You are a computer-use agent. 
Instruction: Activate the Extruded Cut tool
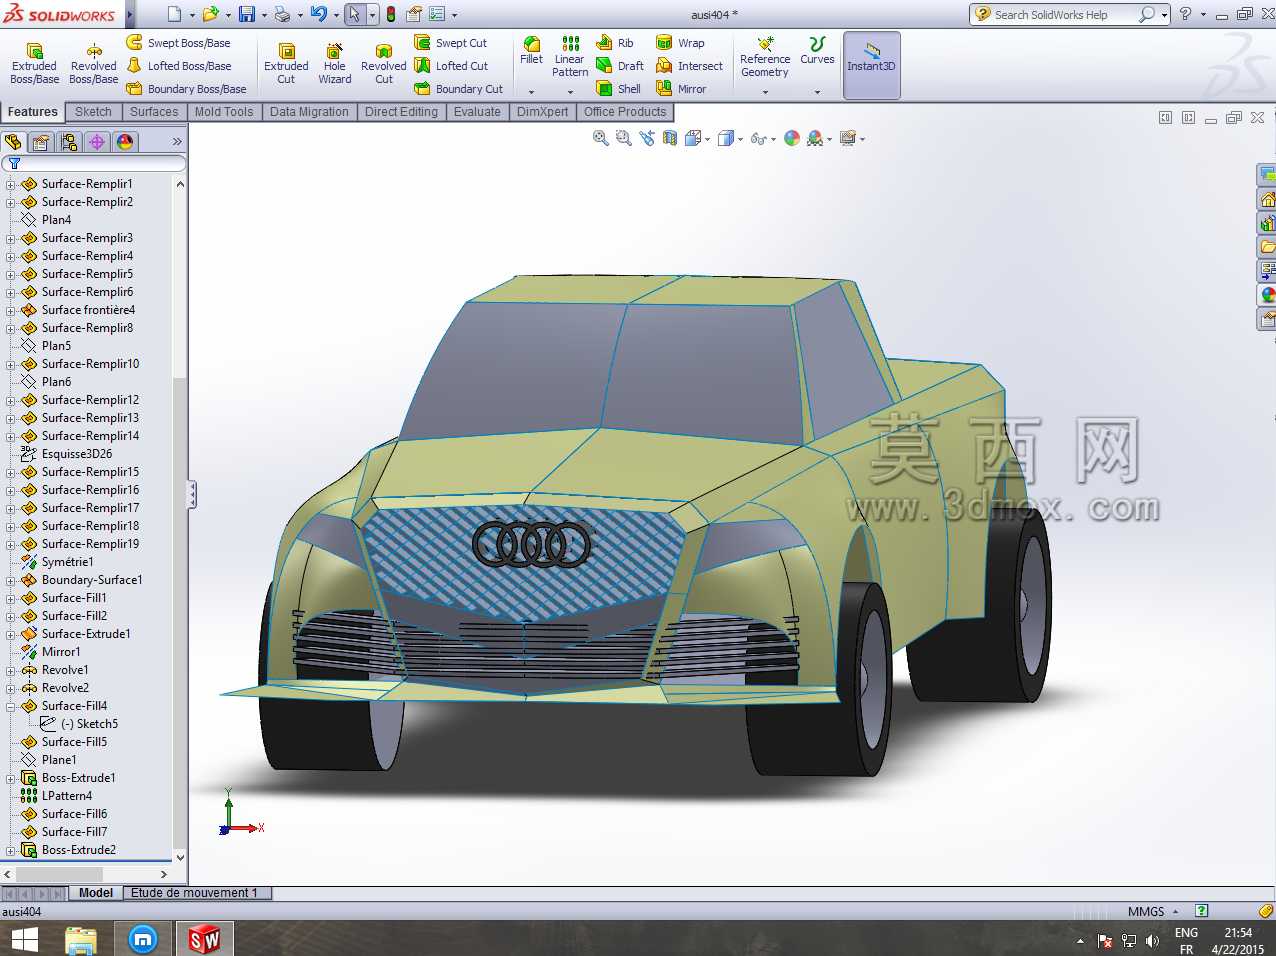286,64
